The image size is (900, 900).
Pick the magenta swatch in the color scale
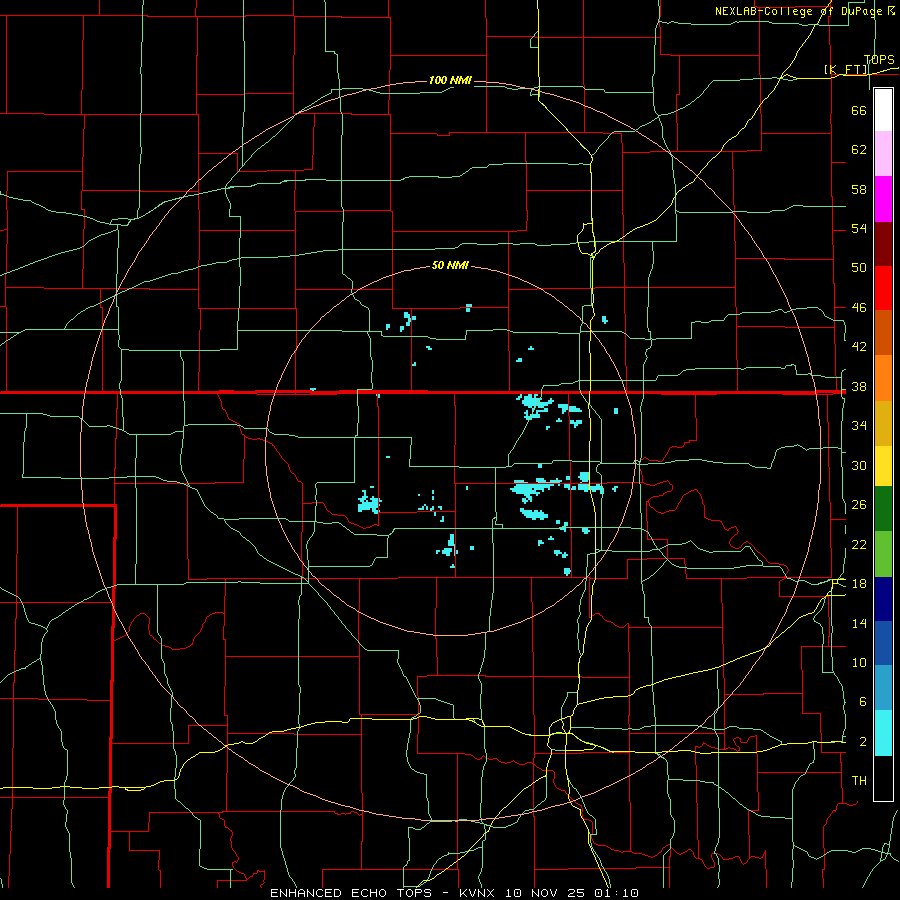pyautogui.click(x=883, y=199)
